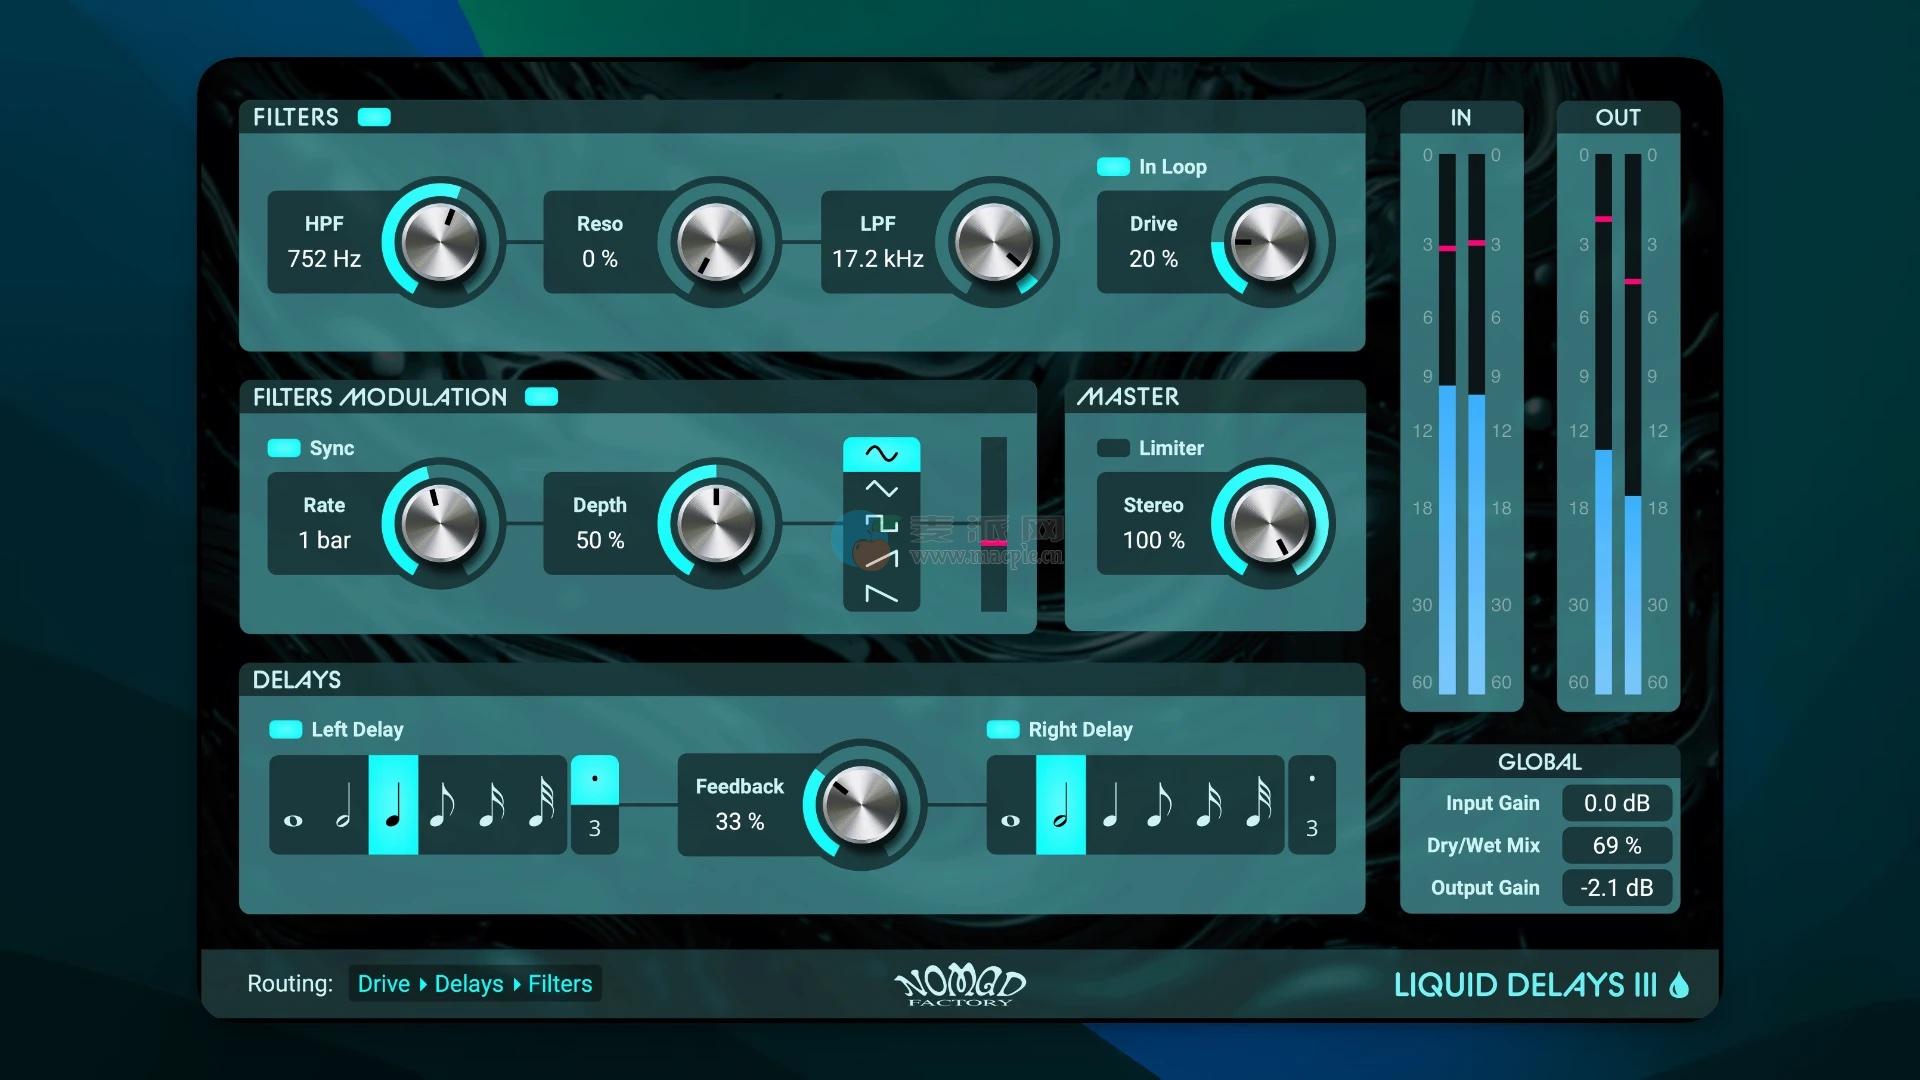
Task: Click the Drive amount knob
Action: tap(1270, 243)
